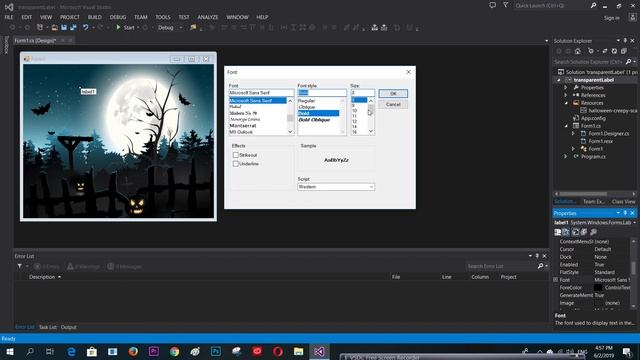Open Firefox from the taskbar
640x360 pixels.
[133, 351]
